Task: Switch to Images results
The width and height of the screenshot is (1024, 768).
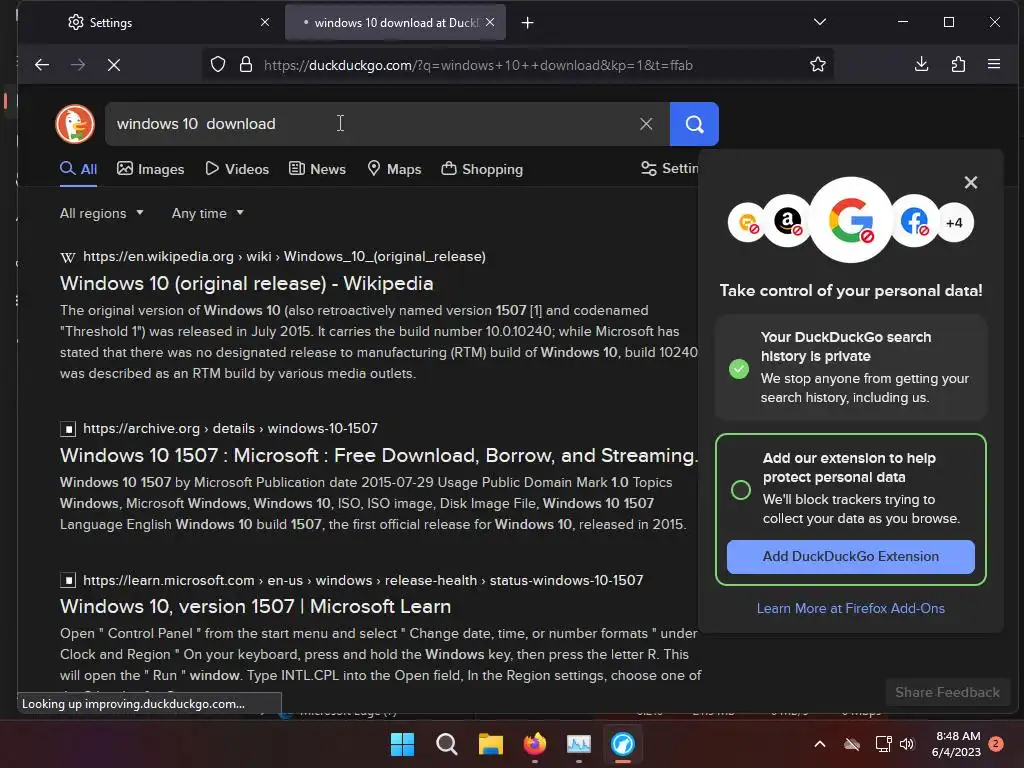Action: 150,169
